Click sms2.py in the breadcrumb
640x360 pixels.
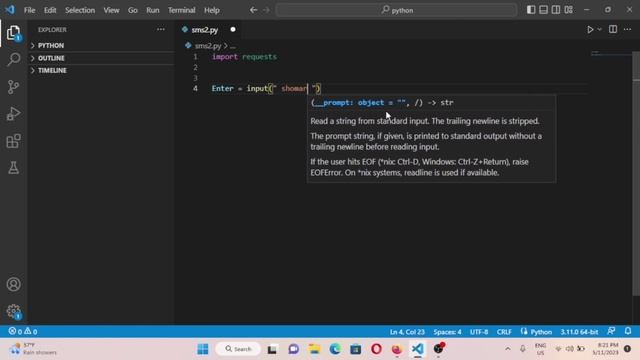tap(208, 46)
